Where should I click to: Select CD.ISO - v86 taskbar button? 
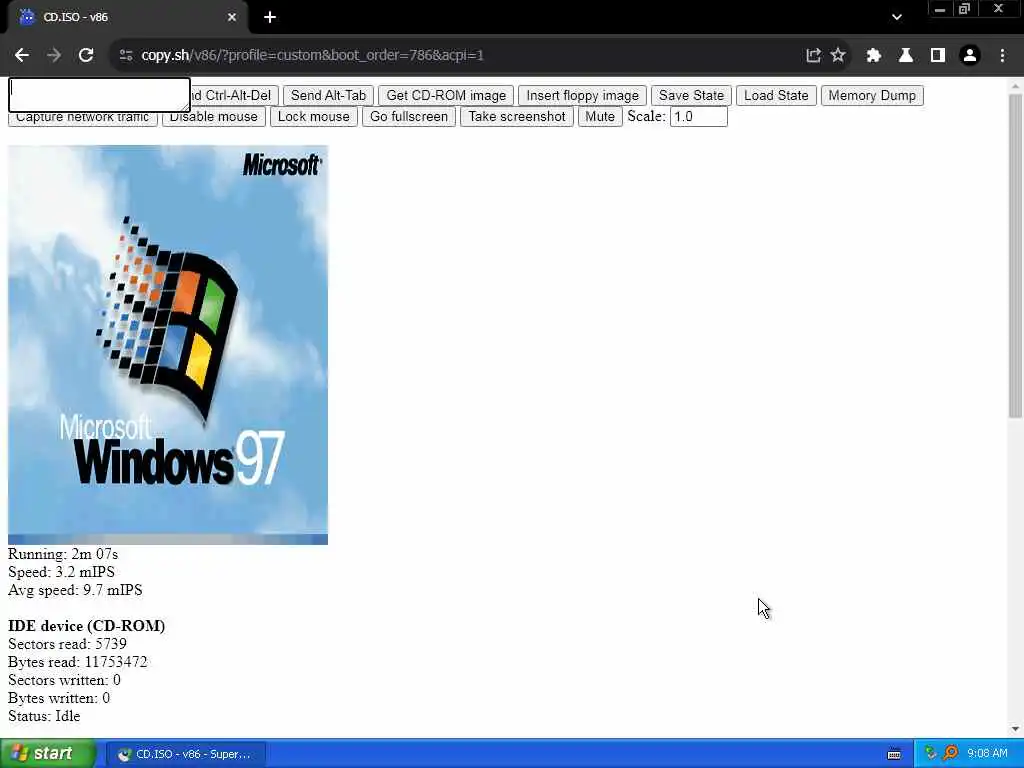tap(185, 754)
